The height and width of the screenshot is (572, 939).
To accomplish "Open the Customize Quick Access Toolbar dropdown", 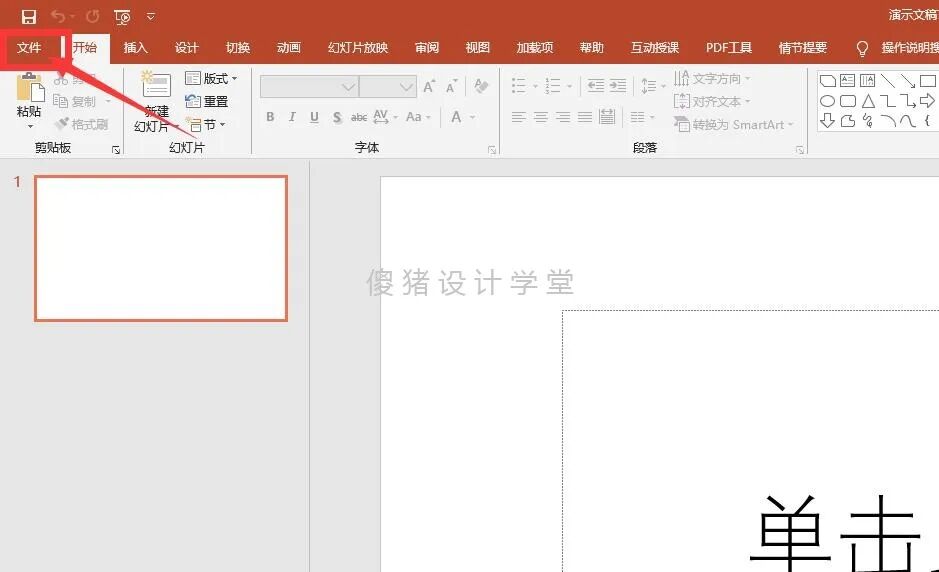I will 151,16.
